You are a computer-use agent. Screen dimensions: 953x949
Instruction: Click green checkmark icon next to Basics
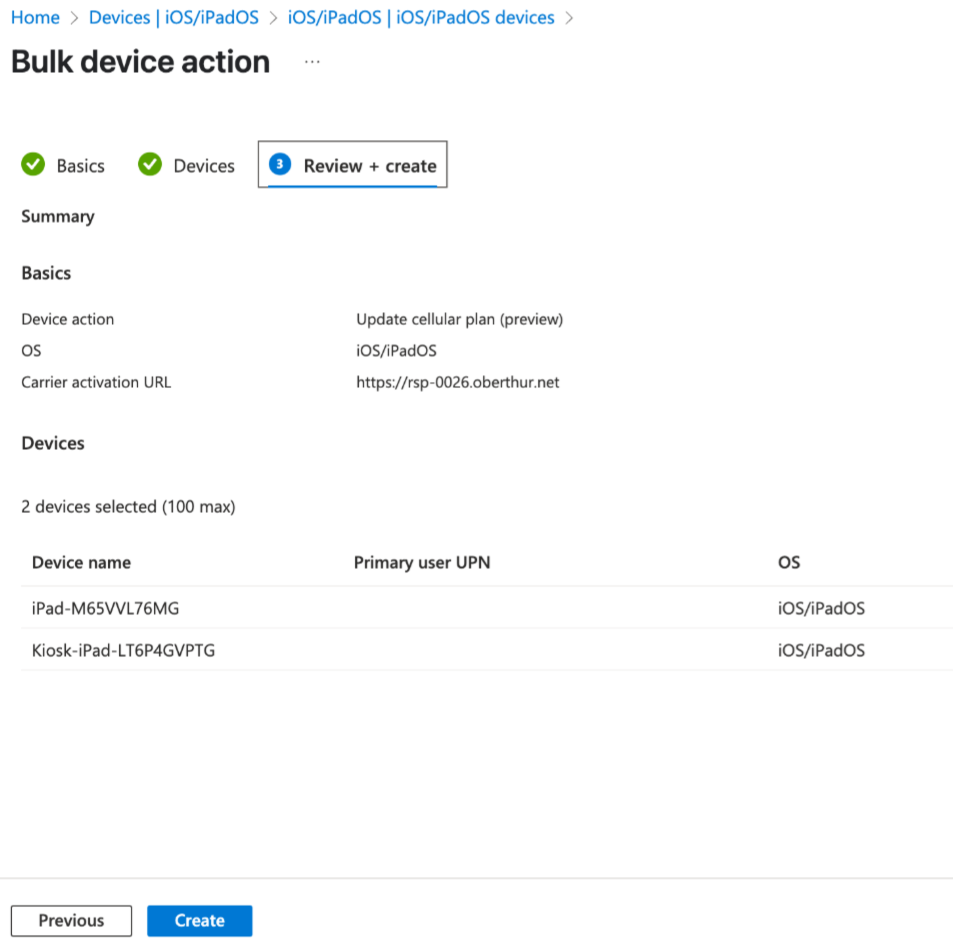(33, 165)
